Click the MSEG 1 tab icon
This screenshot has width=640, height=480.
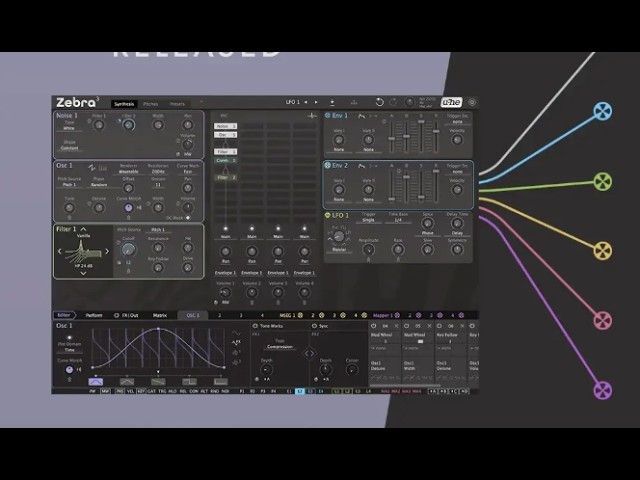pyautogui.click(x=300, y=315)
